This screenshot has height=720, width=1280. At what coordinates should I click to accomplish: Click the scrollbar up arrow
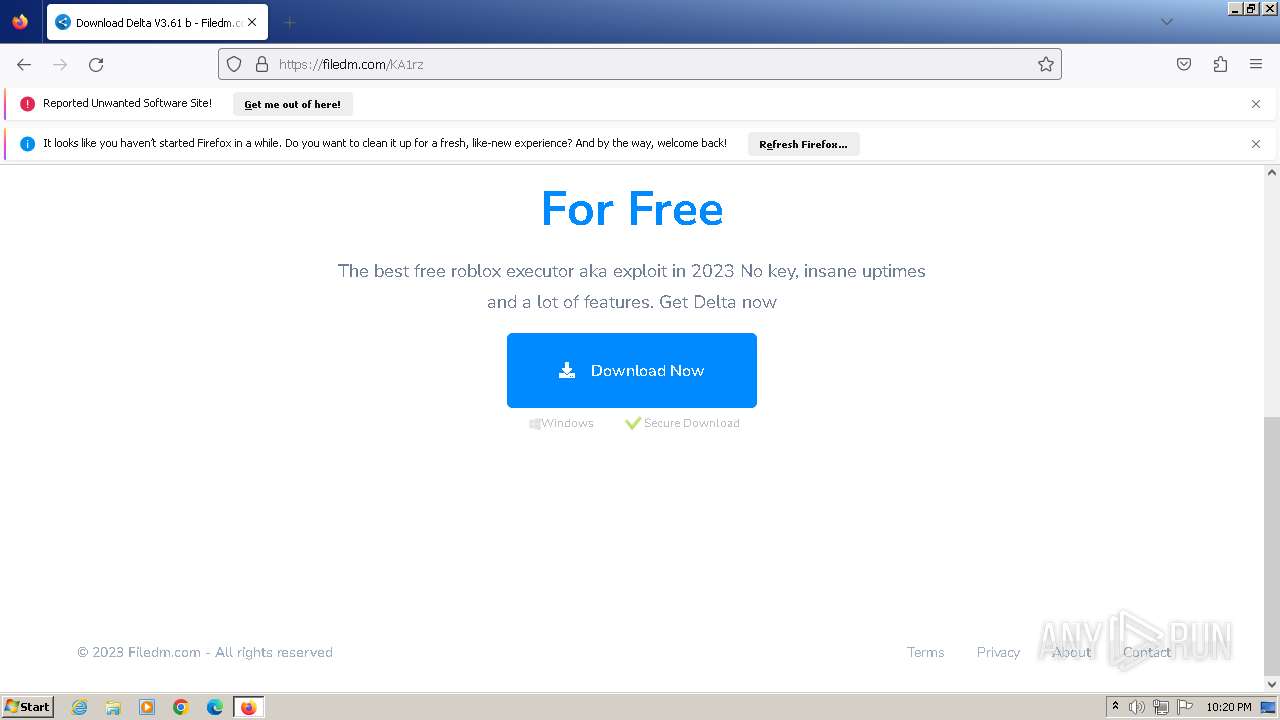tap(1271, 172)
